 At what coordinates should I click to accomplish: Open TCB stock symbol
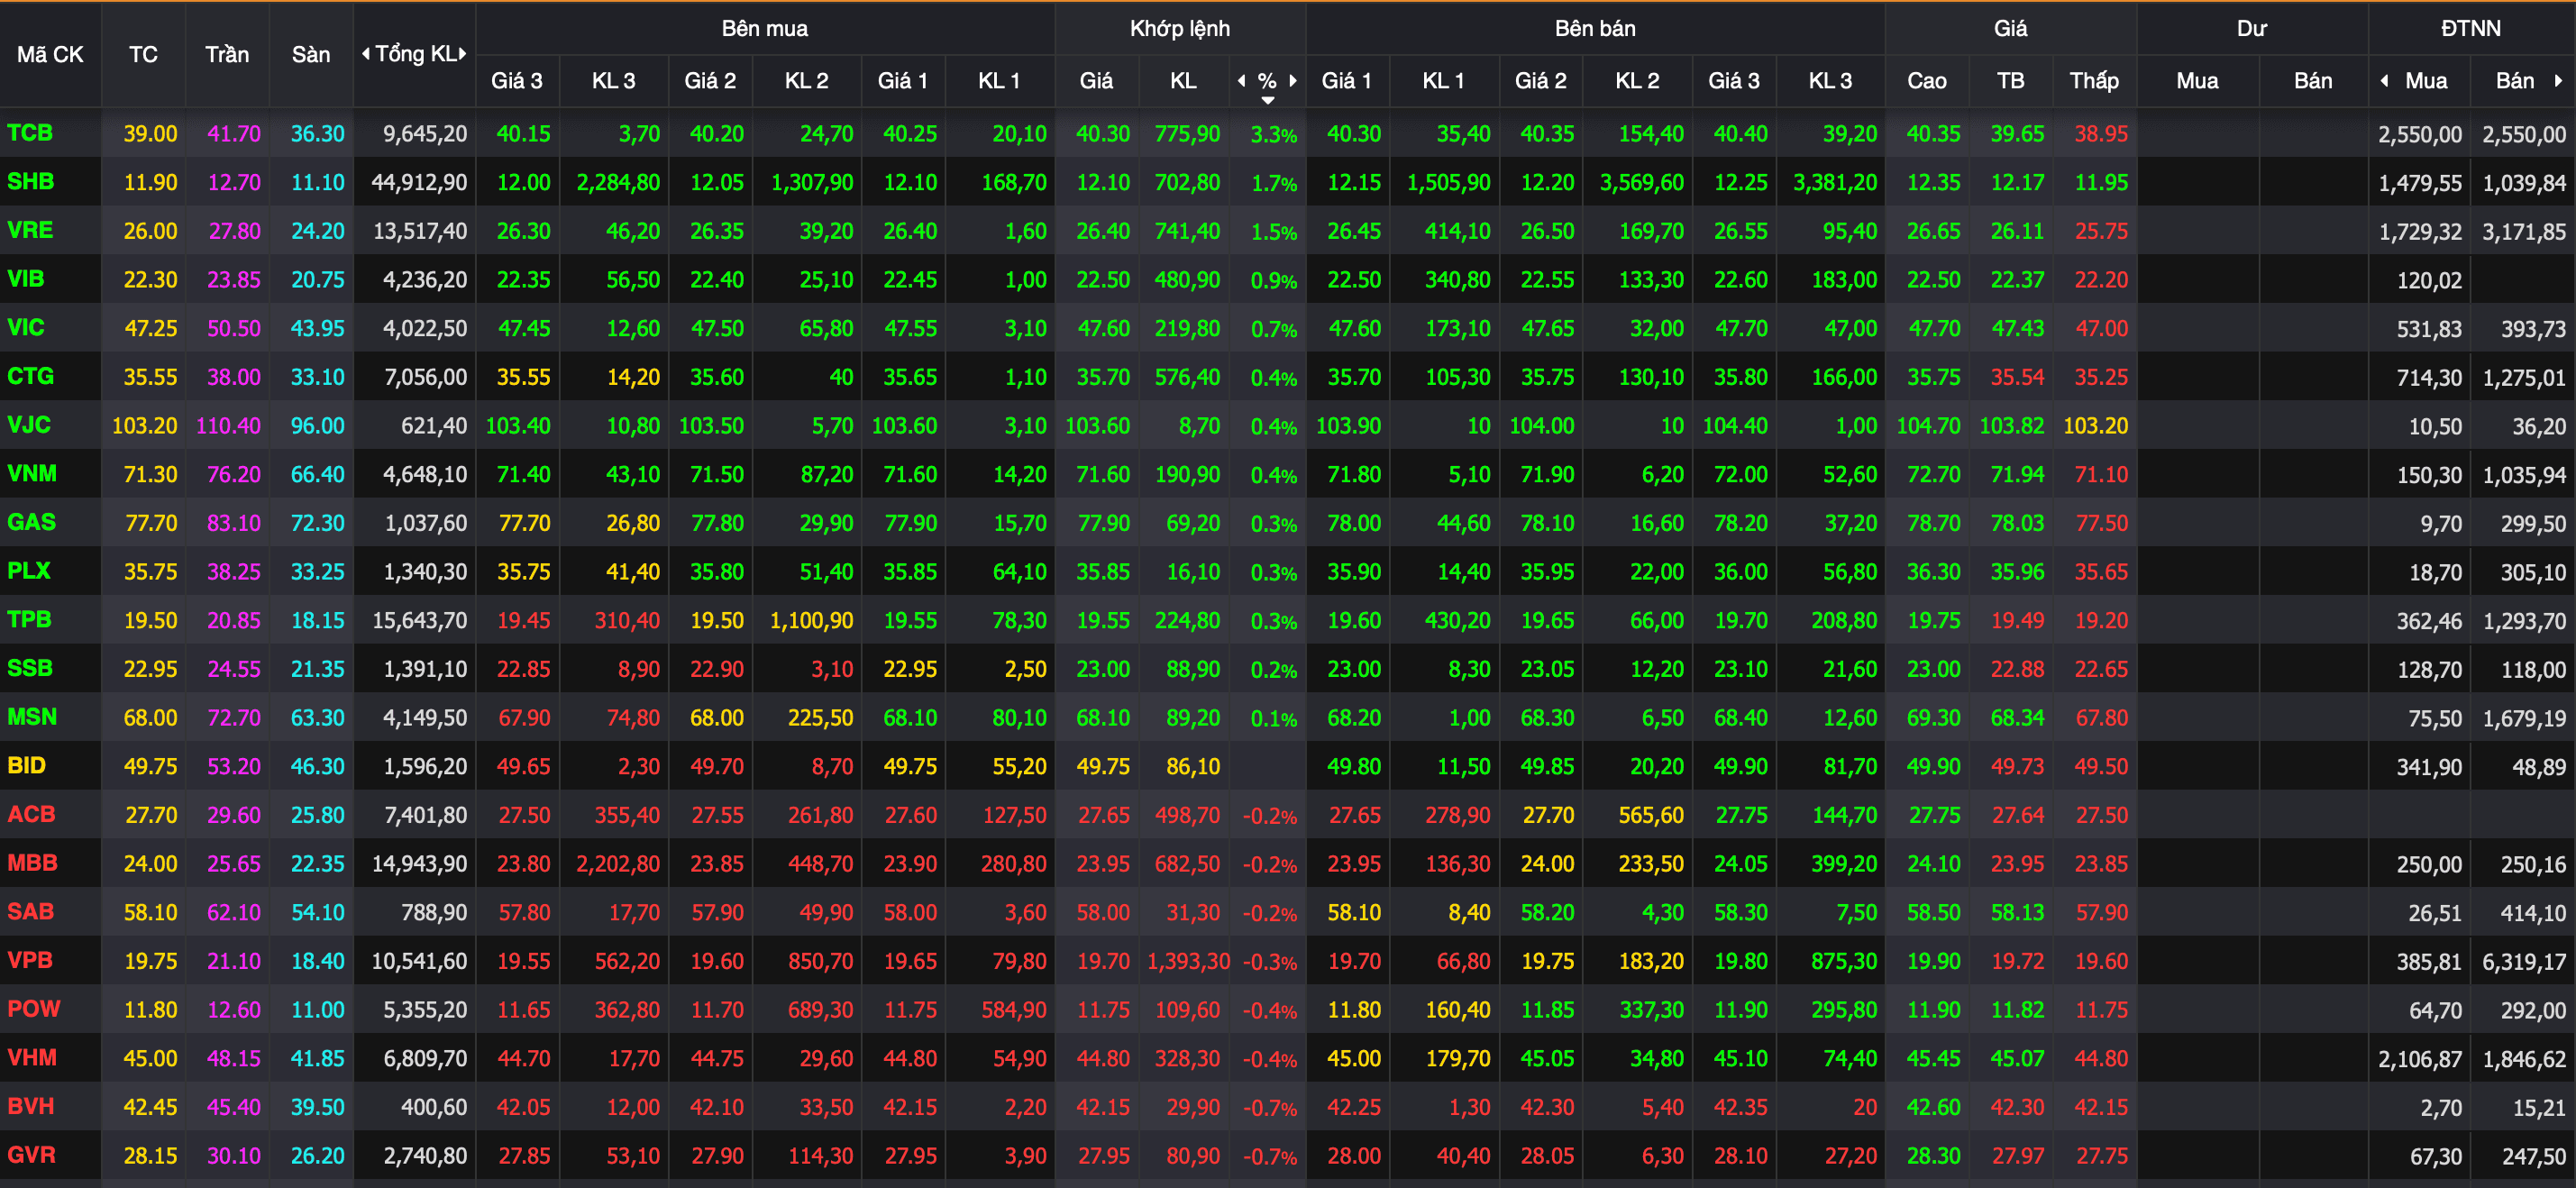30,133
